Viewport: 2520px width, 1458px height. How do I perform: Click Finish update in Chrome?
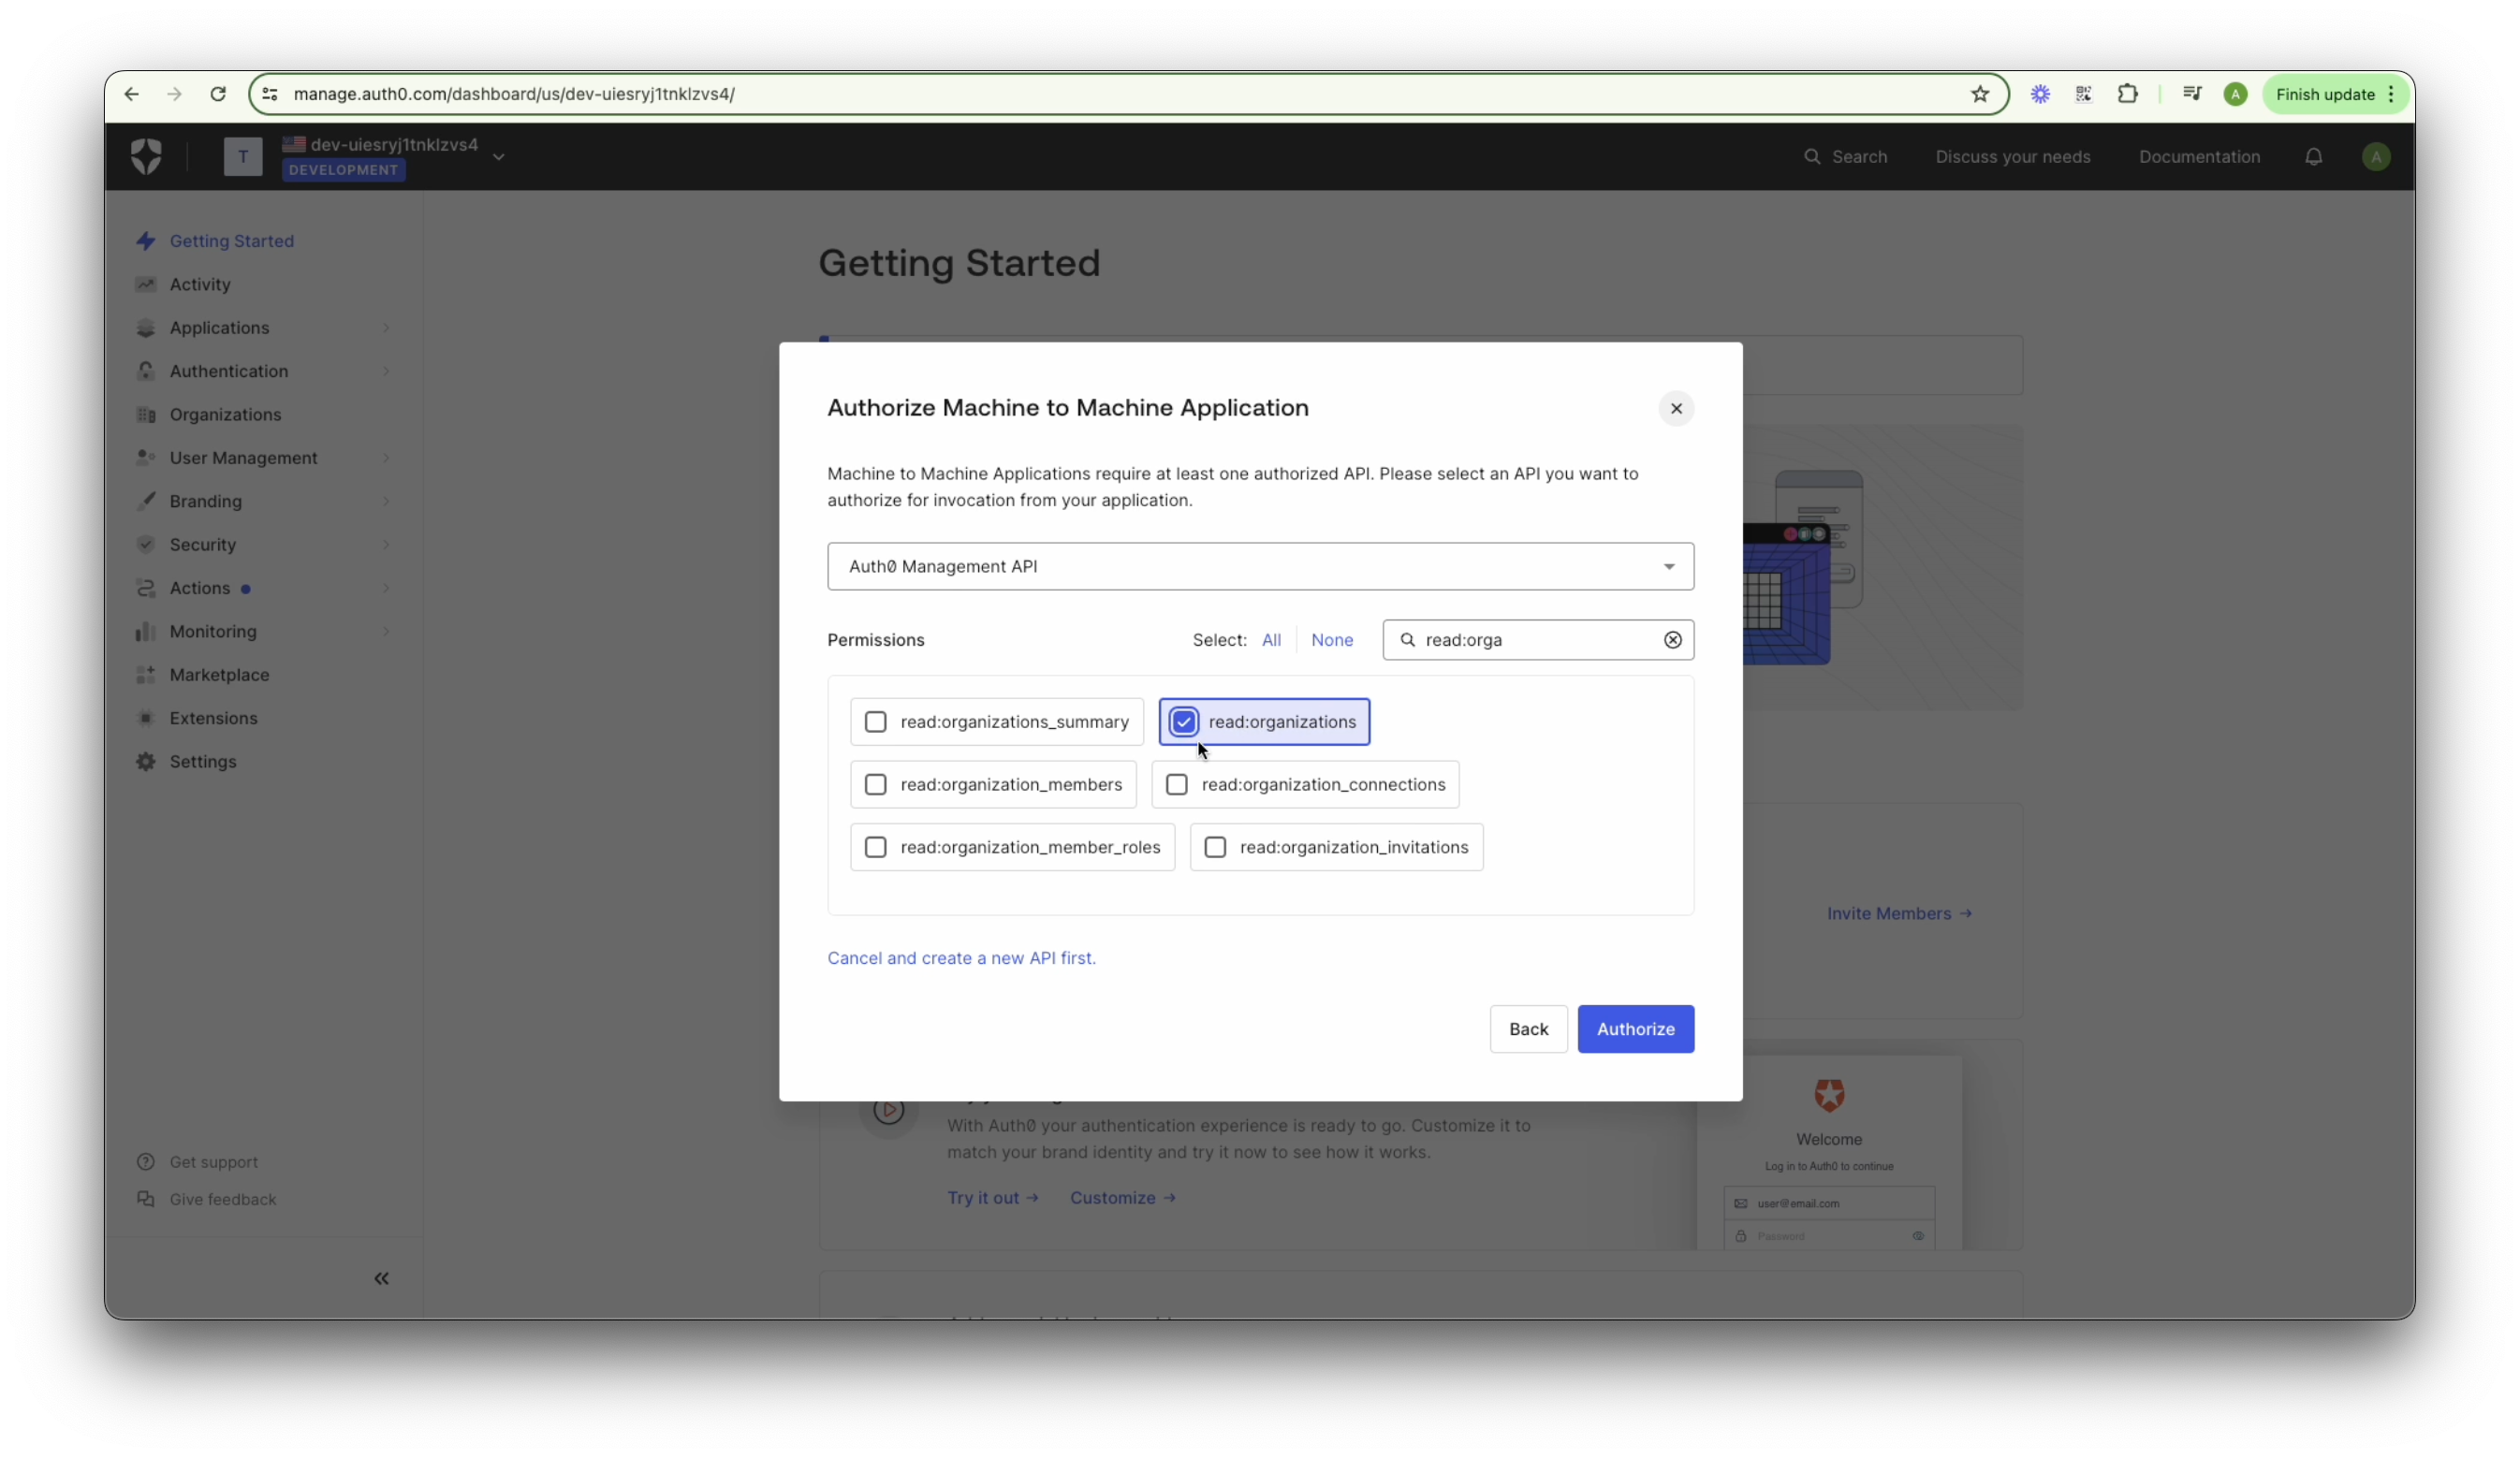pos(2325,94)
